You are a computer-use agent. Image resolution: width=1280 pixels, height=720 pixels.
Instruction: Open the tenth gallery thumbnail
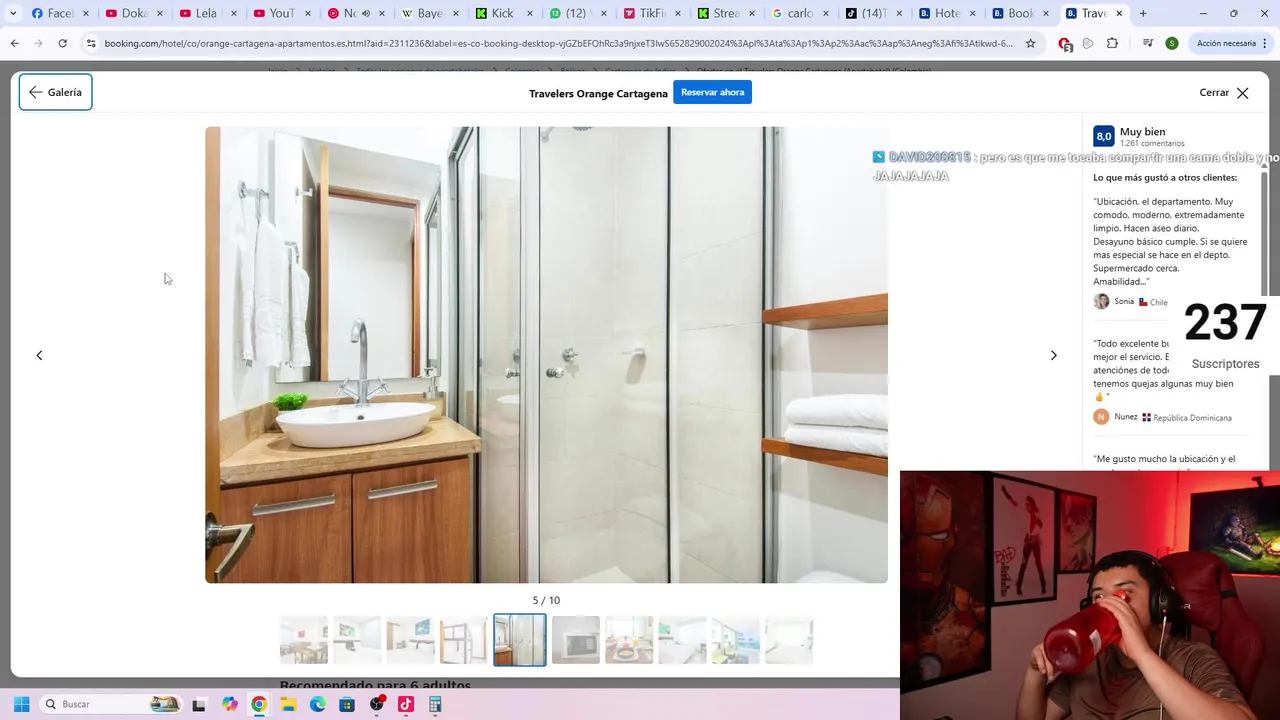point(789,640)
